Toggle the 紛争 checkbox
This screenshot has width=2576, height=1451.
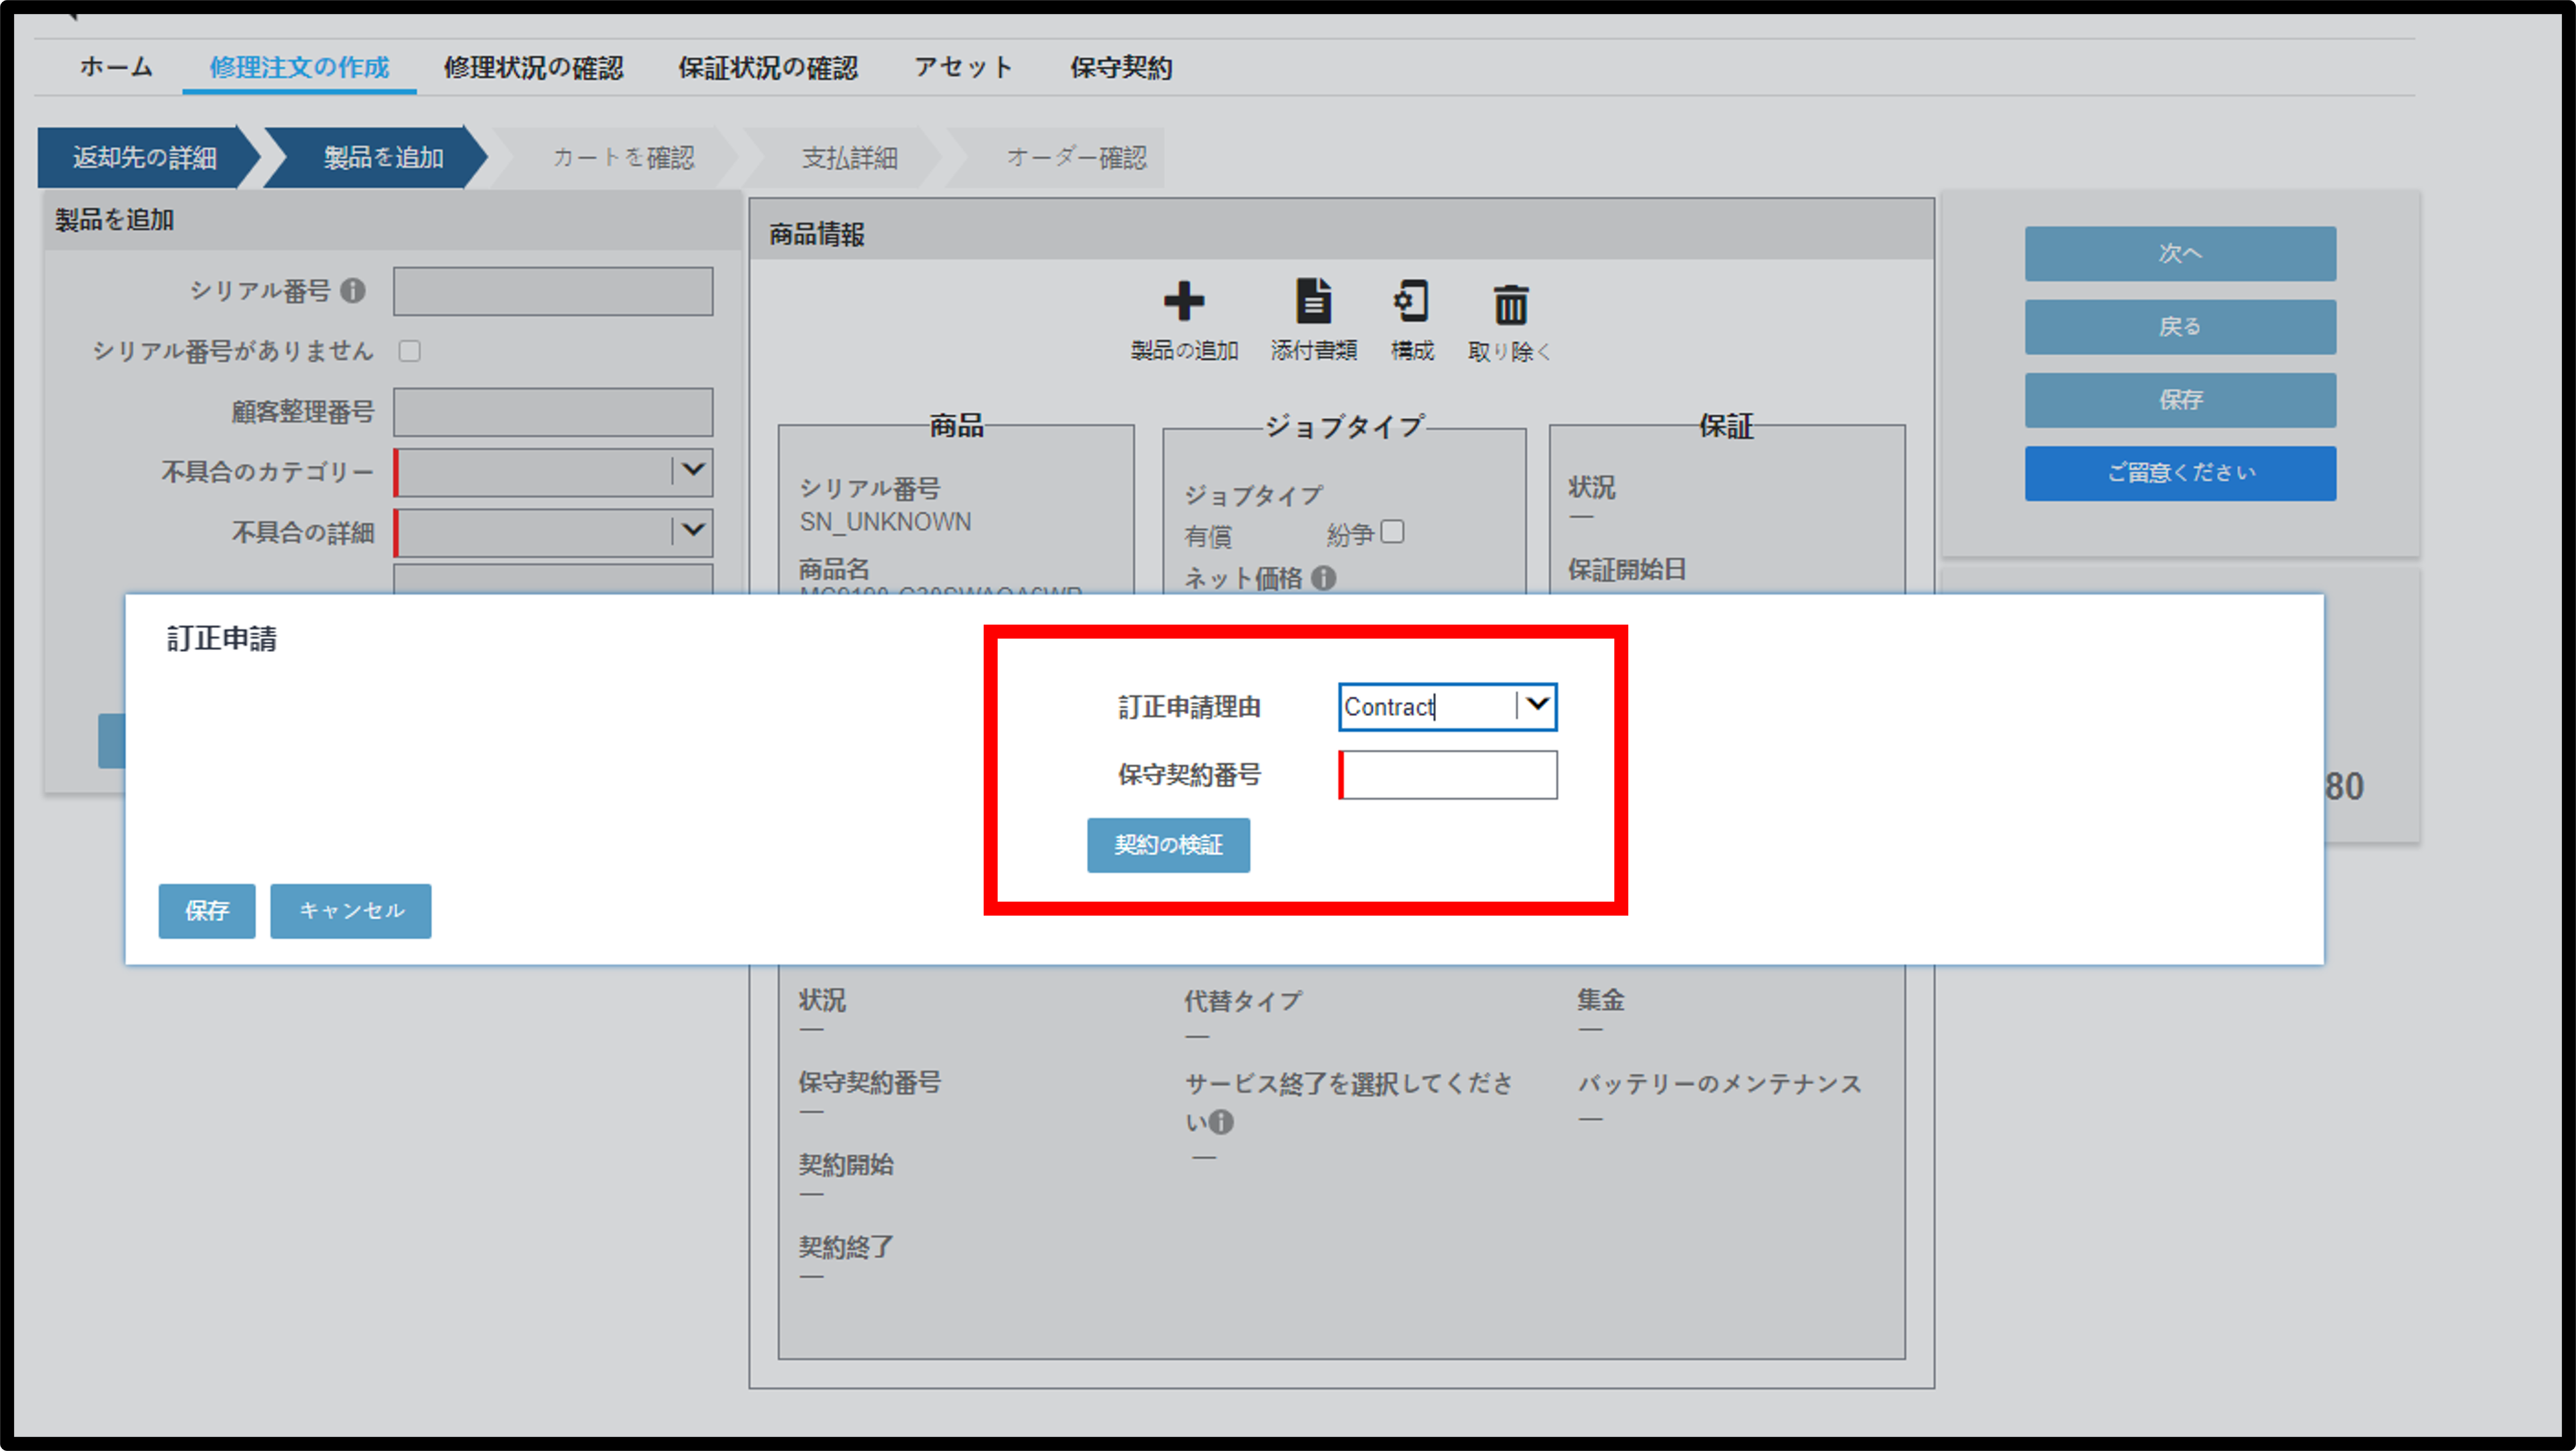coord(1392,532)
